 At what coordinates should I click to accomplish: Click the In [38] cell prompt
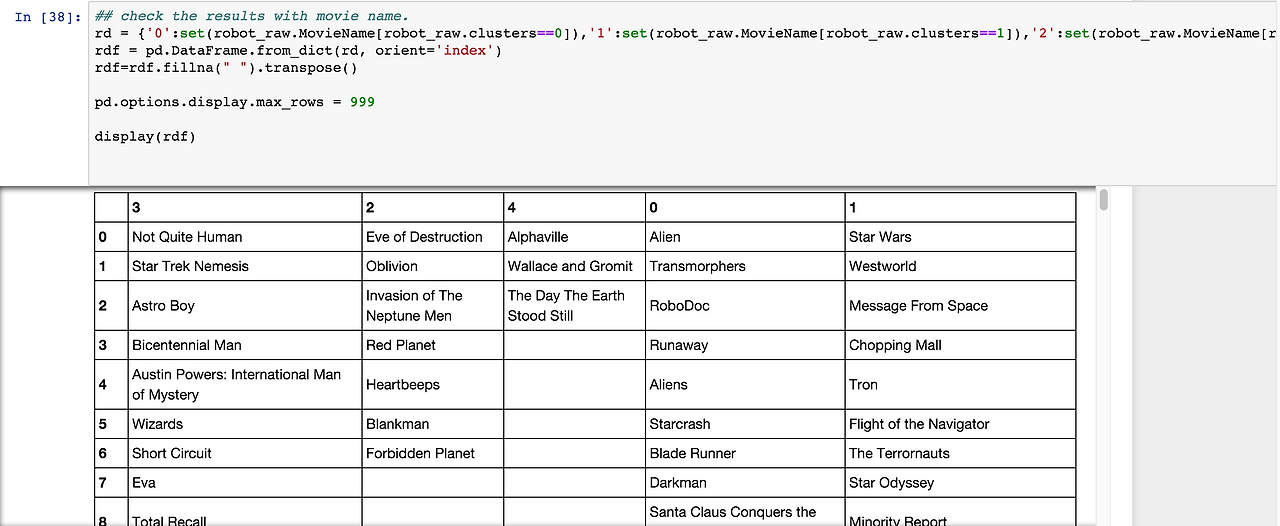[x=46, y=17]
